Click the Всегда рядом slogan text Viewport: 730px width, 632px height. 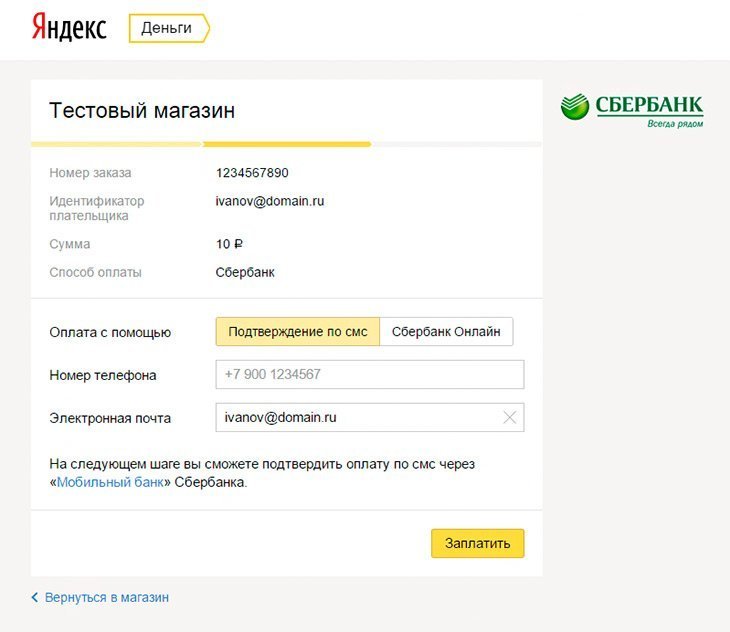point(675,123)
